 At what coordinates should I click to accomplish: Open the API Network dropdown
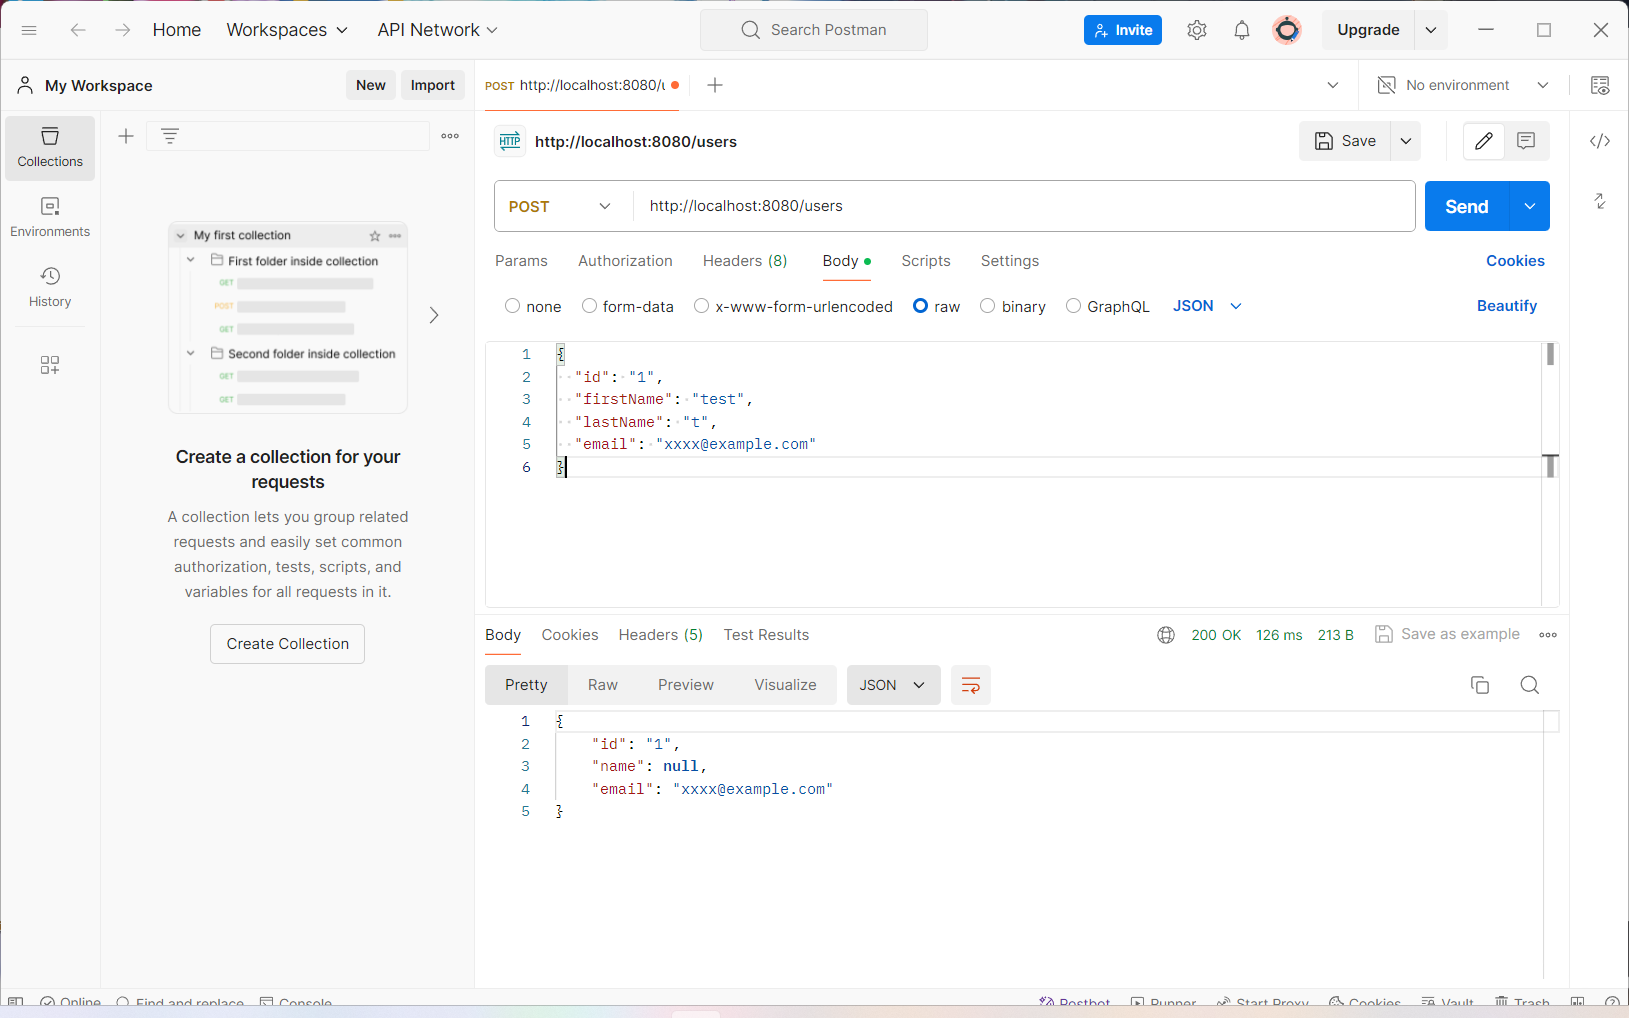(x=437, y=30)
